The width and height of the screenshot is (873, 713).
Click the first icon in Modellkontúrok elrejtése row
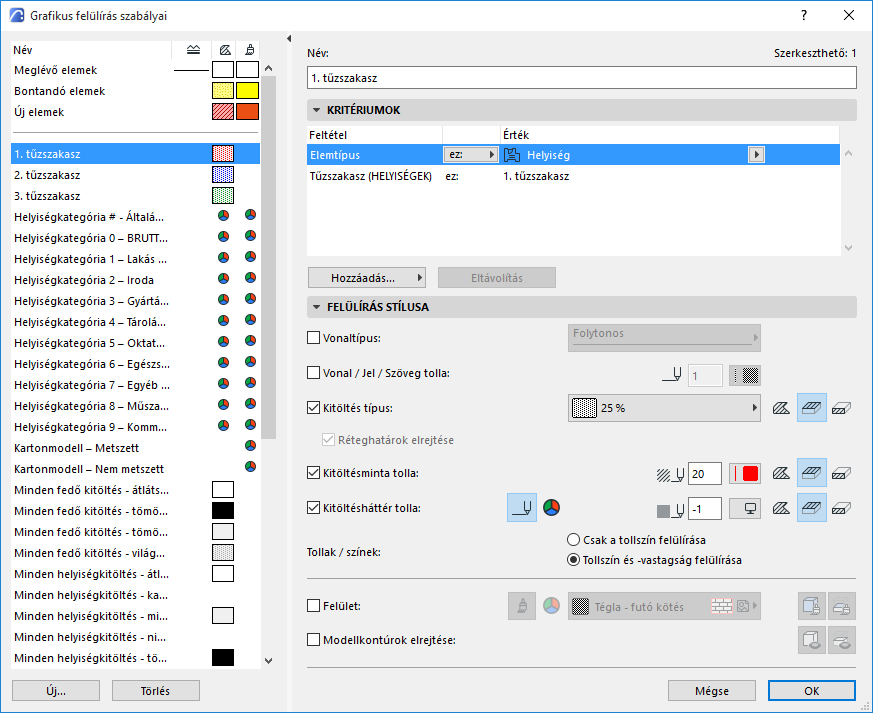pos(812,640)
